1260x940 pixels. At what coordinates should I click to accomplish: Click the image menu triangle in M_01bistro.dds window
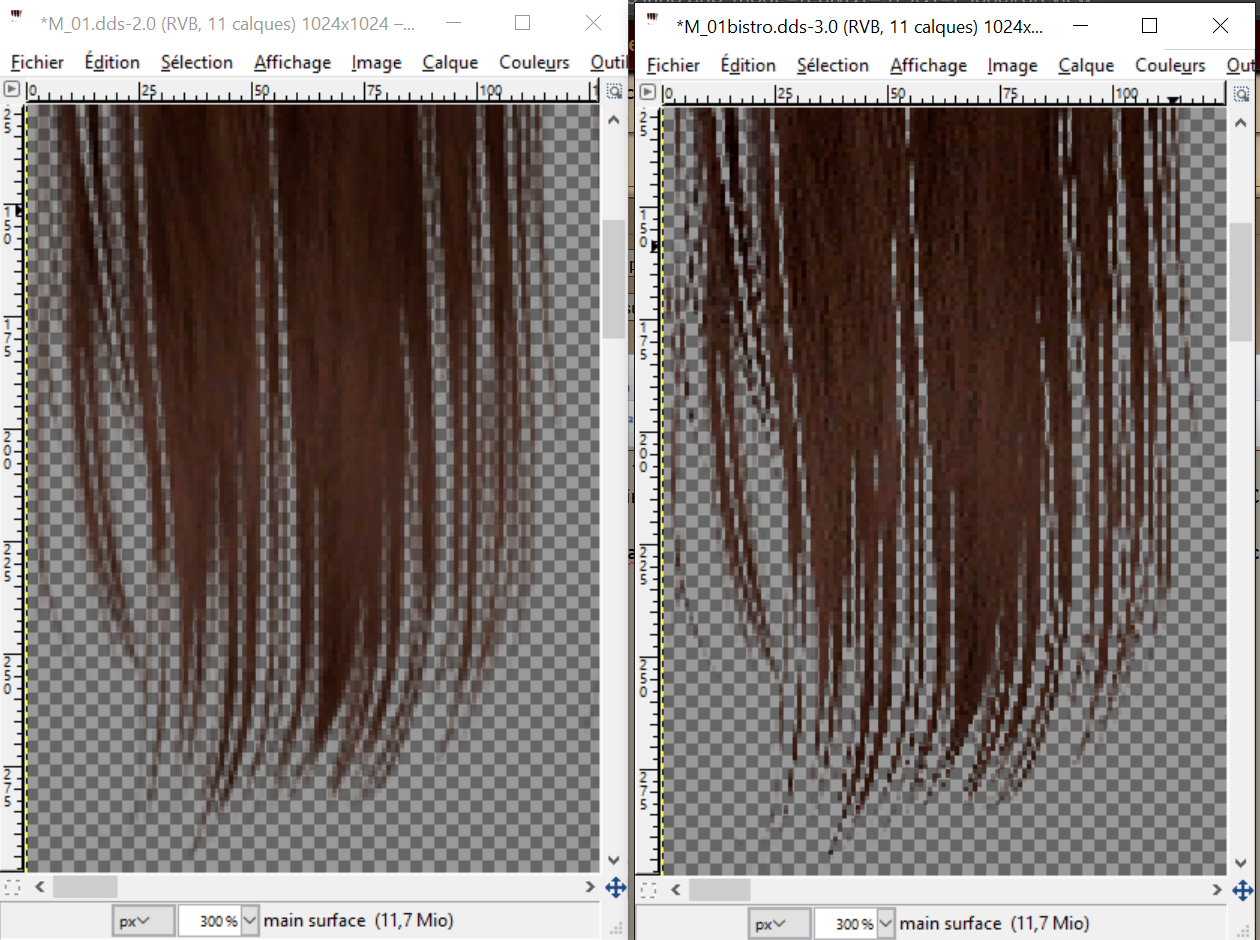648,92
